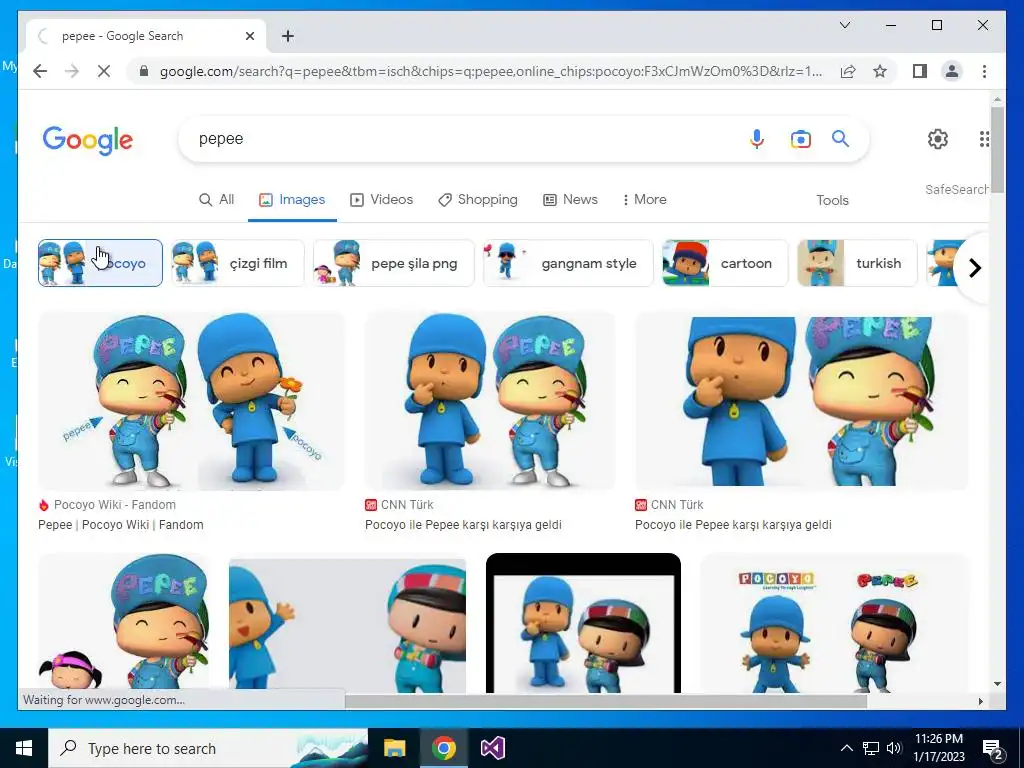Apply the çizgi film filter chip
The height and width of the screenshot is (768, 1024).
(x=238, y=263)
